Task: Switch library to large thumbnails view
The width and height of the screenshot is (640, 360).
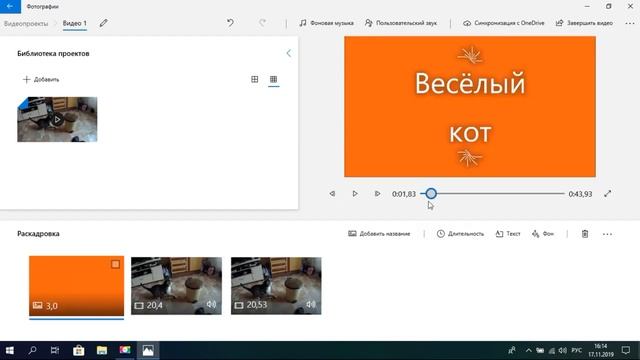Action: (255, 79)
